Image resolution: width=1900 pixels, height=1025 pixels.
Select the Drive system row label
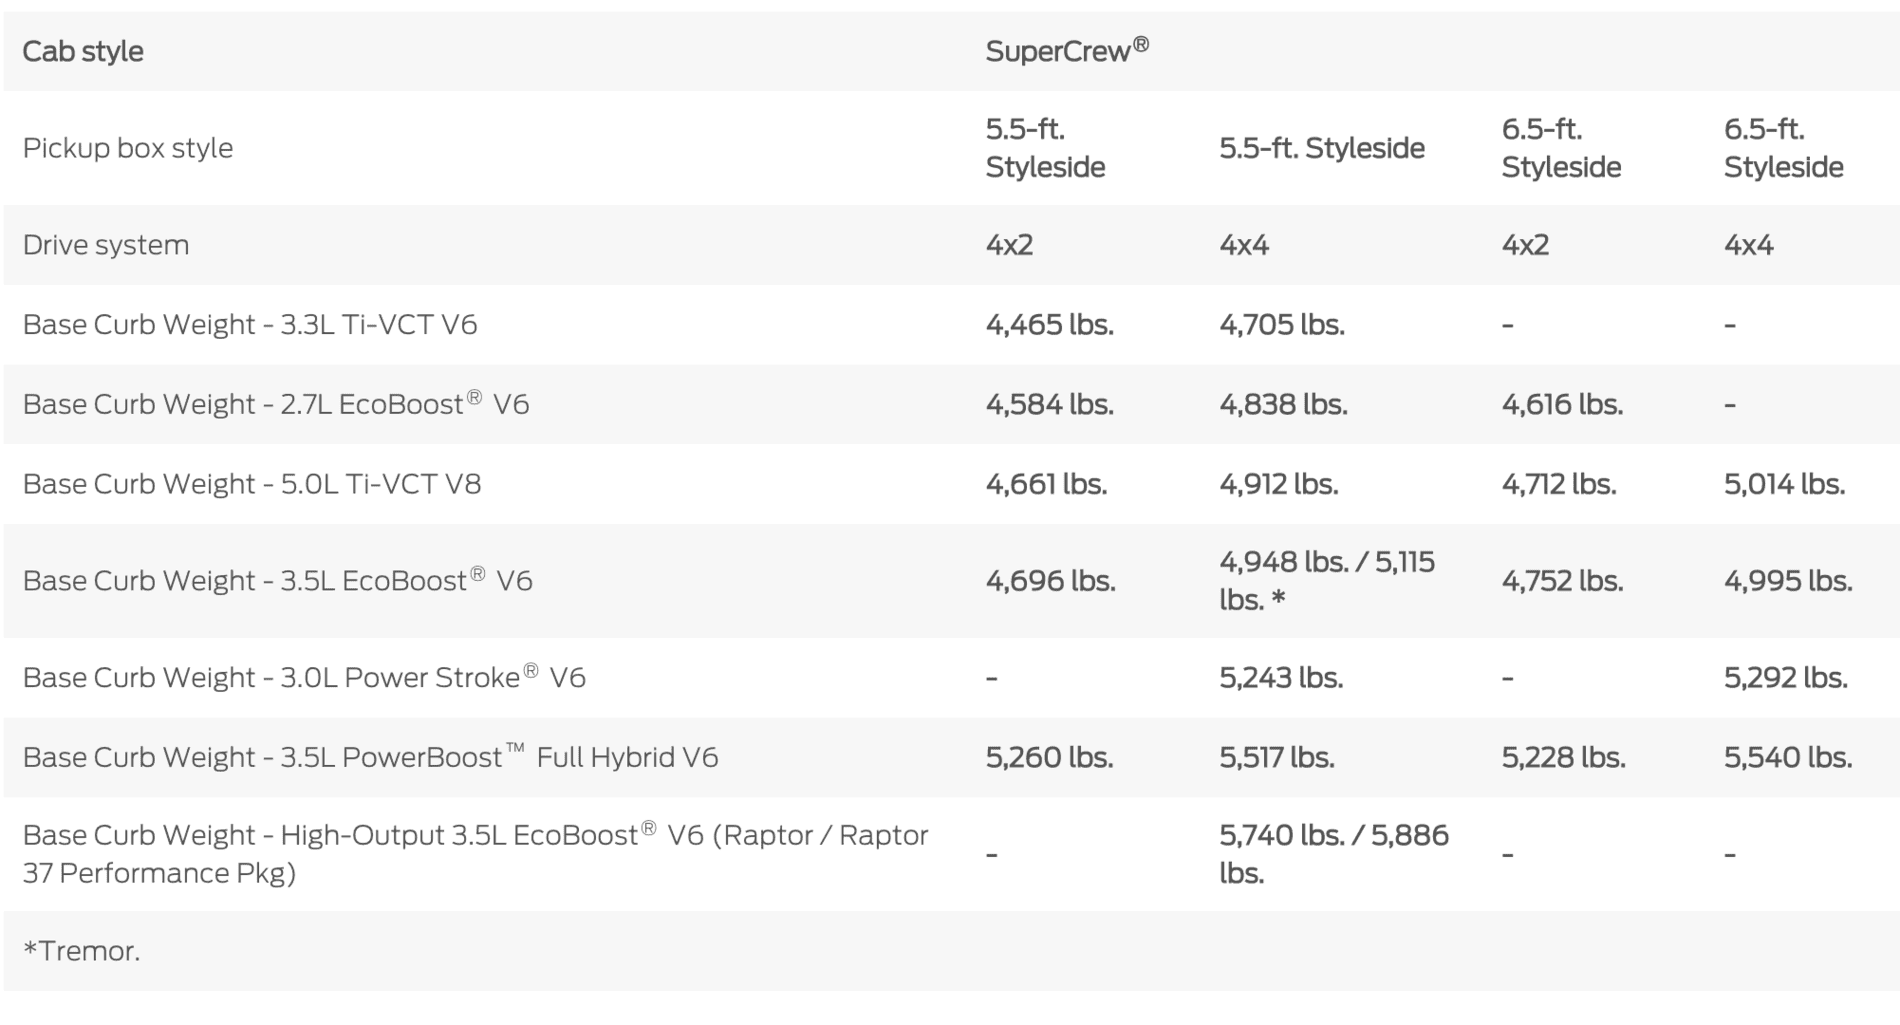[106, 245]
